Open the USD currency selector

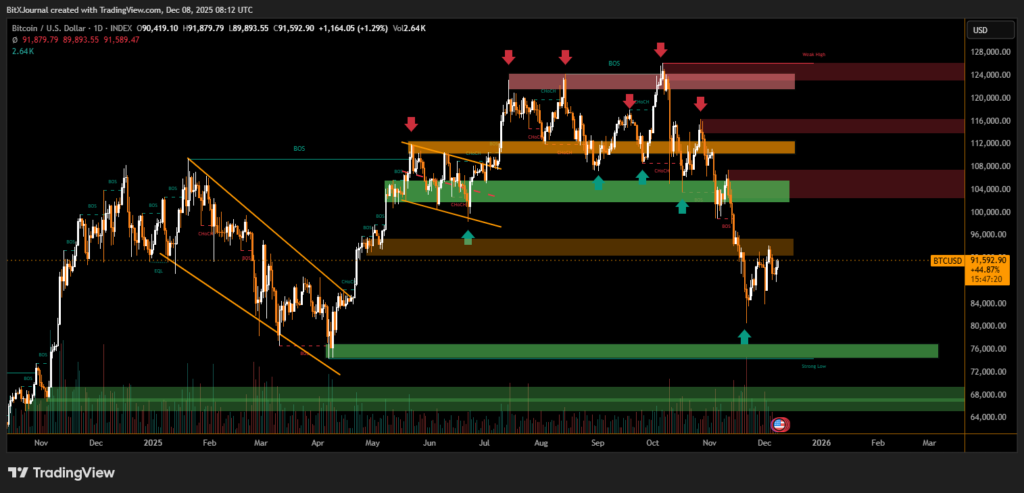[x=979, y=30]
